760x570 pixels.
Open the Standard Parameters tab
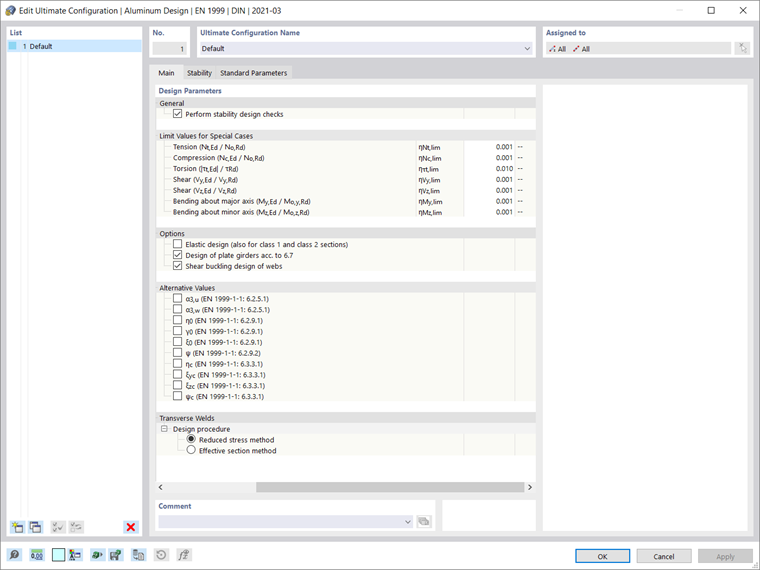pos(253,73)
